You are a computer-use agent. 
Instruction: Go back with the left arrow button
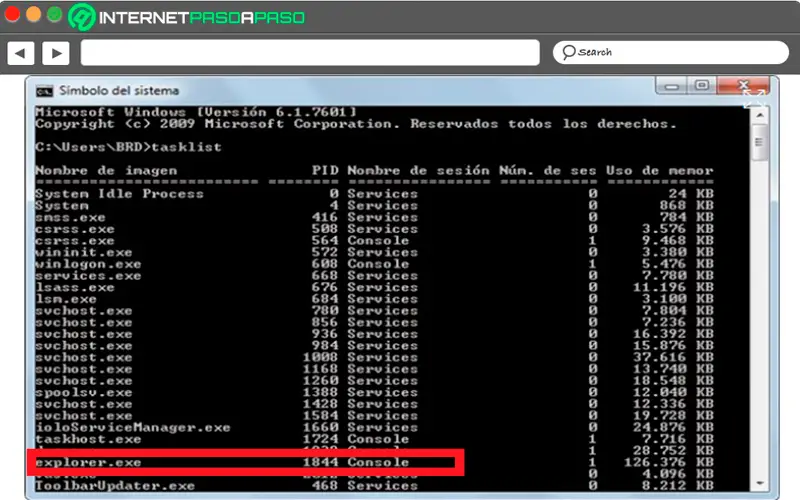[21, 53]
